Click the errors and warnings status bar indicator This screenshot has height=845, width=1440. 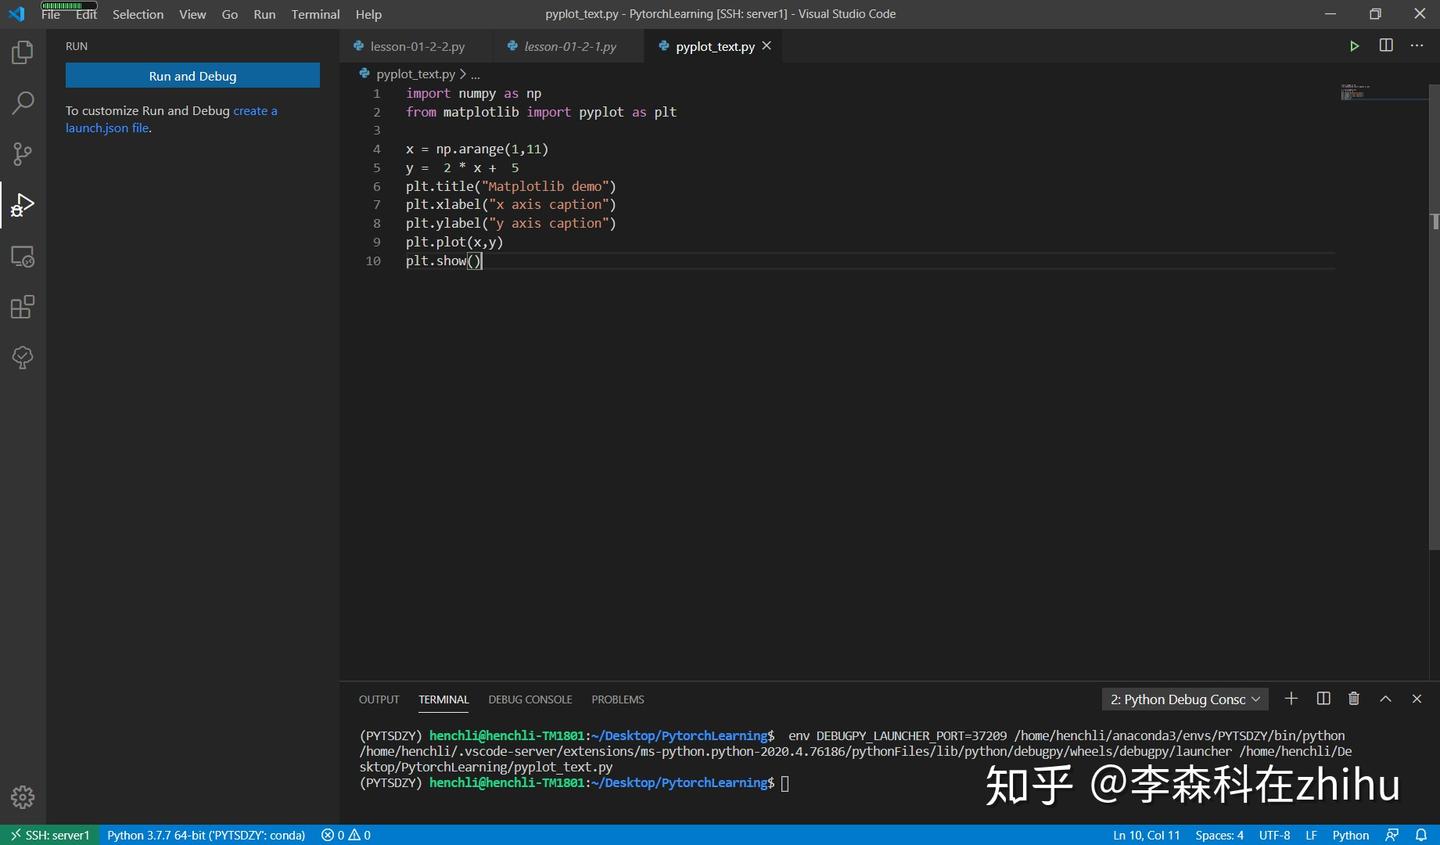(x=345, y=835)
